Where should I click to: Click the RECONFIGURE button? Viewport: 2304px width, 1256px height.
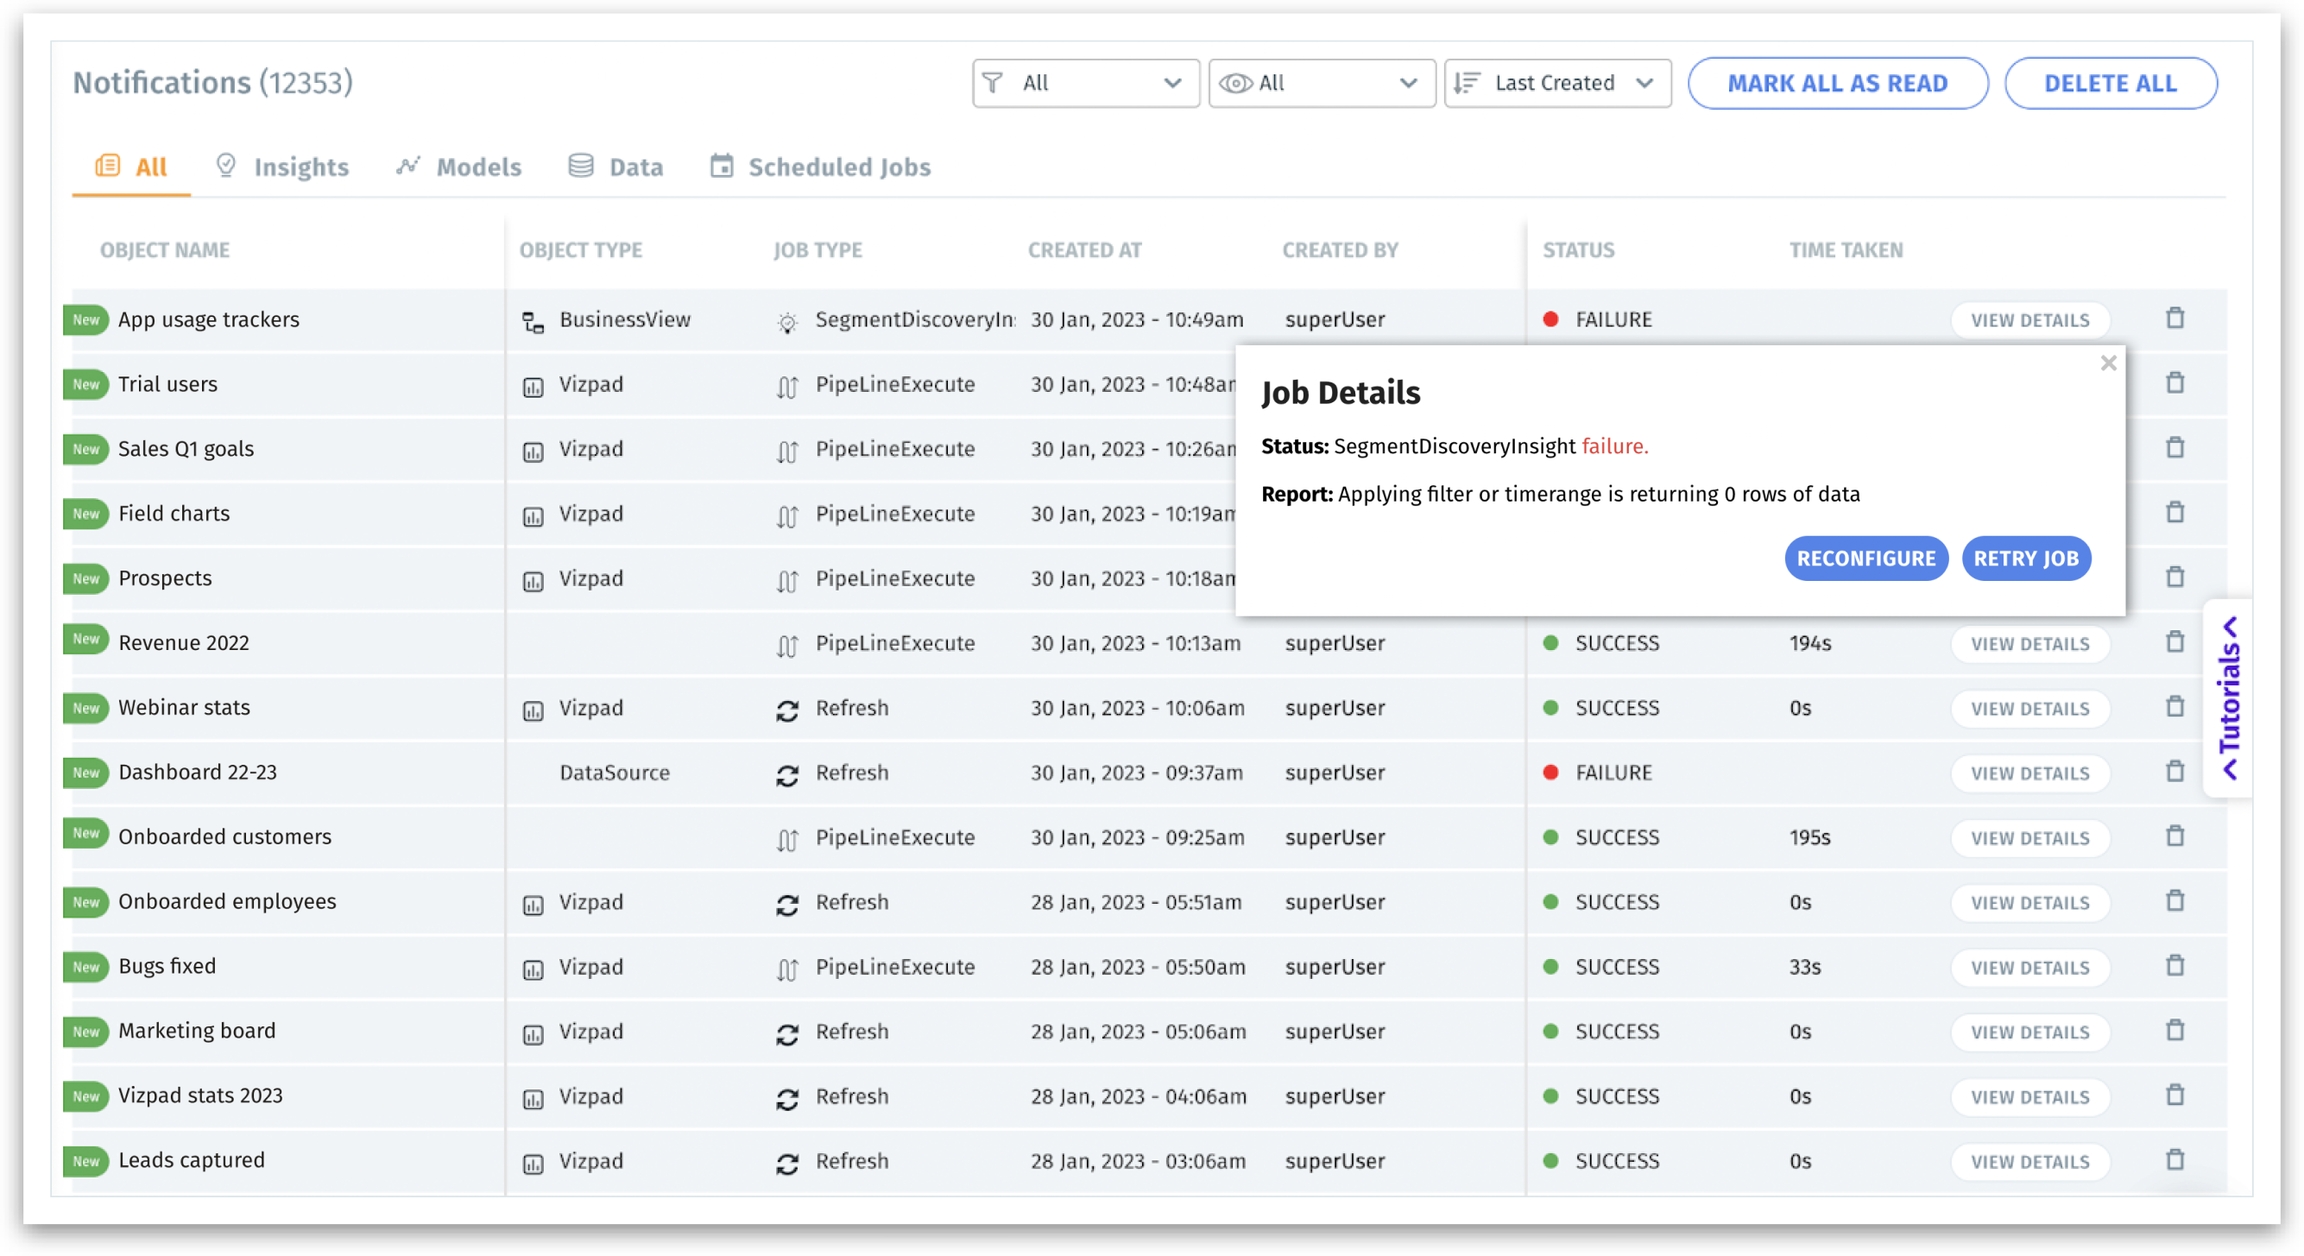click(1865, 558)
